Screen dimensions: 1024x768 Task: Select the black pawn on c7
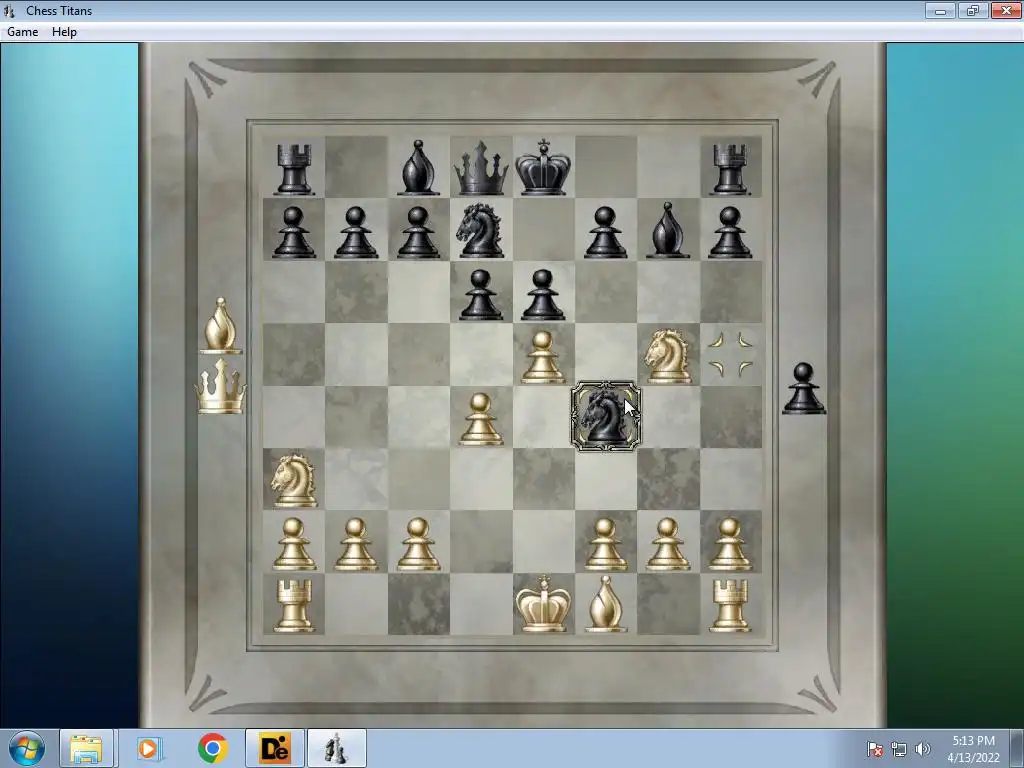pyautogui.click(x=418, y=232)
